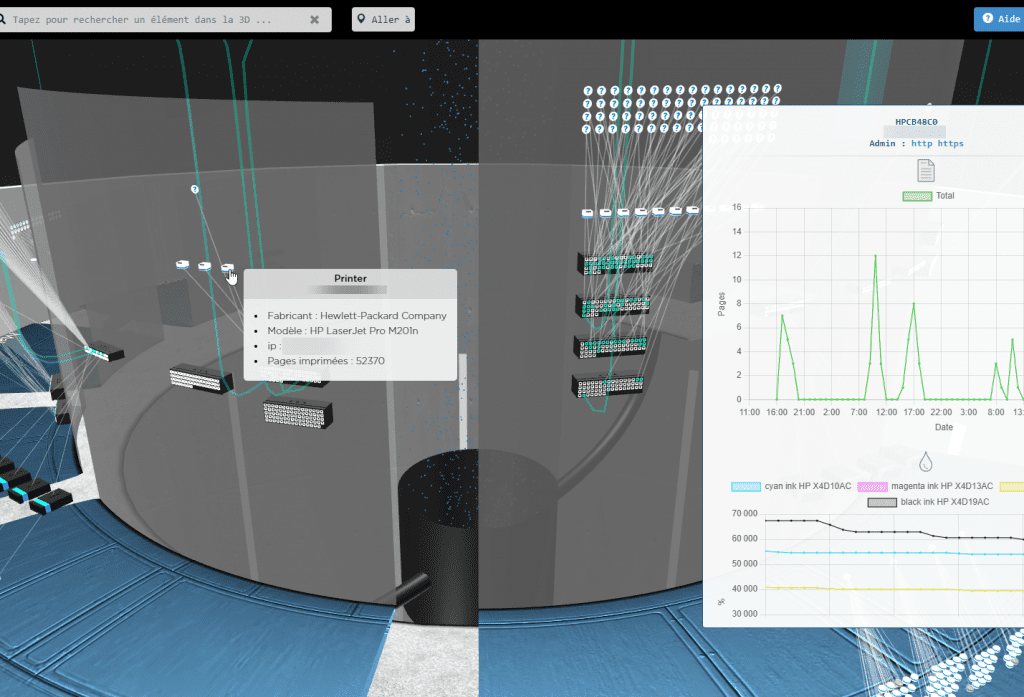Focus the 3D element search input field
This screenshot has width=1024, height=697.
160,18
